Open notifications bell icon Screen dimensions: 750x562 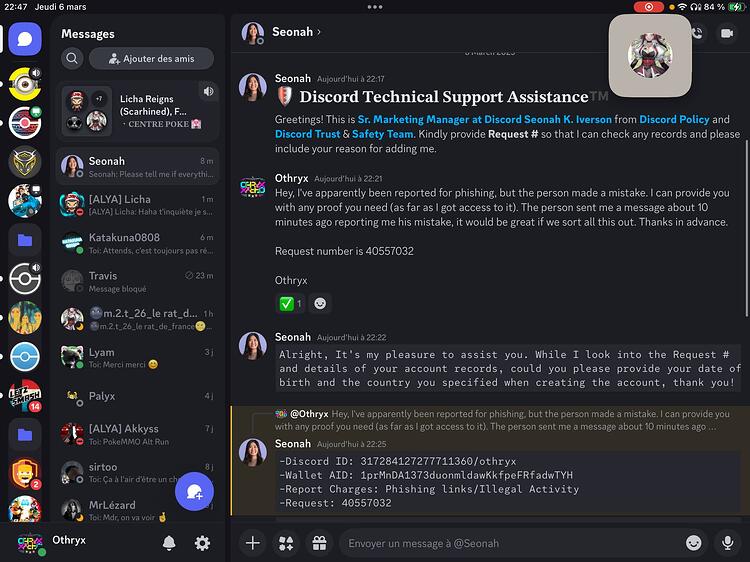point(169,543)
